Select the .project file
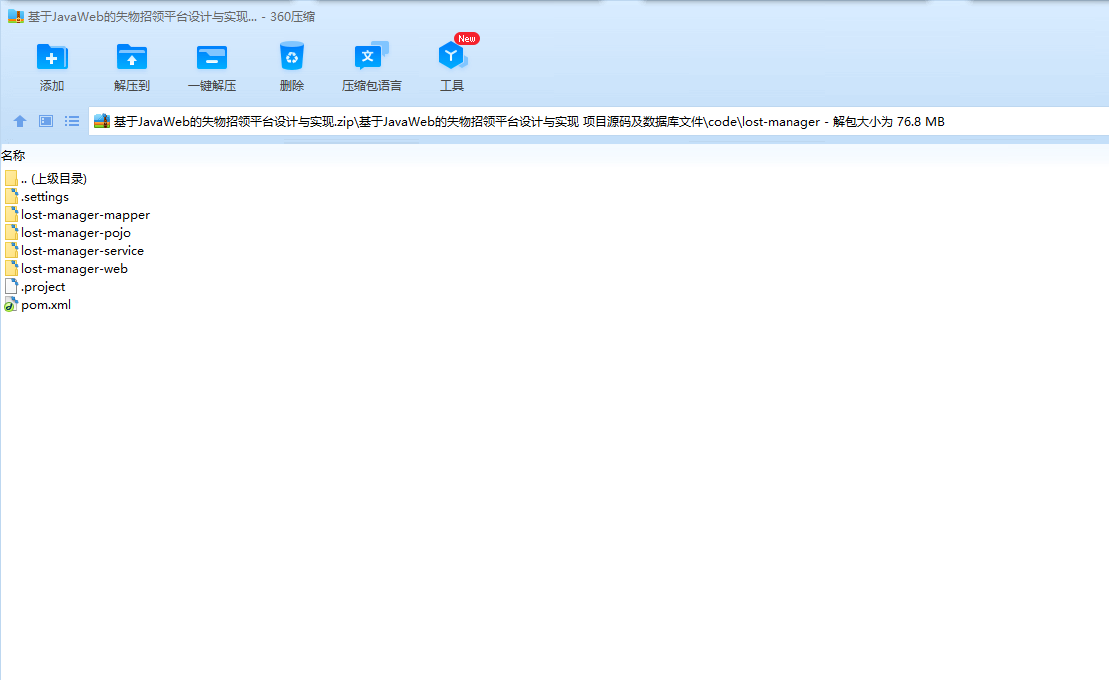Viewport: 1109px width, 680px height. click(x=35, y=287)
